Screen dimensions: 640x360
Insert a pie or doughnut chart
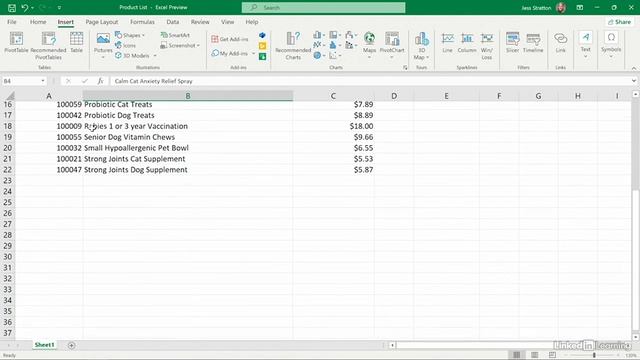click(319, 55)
